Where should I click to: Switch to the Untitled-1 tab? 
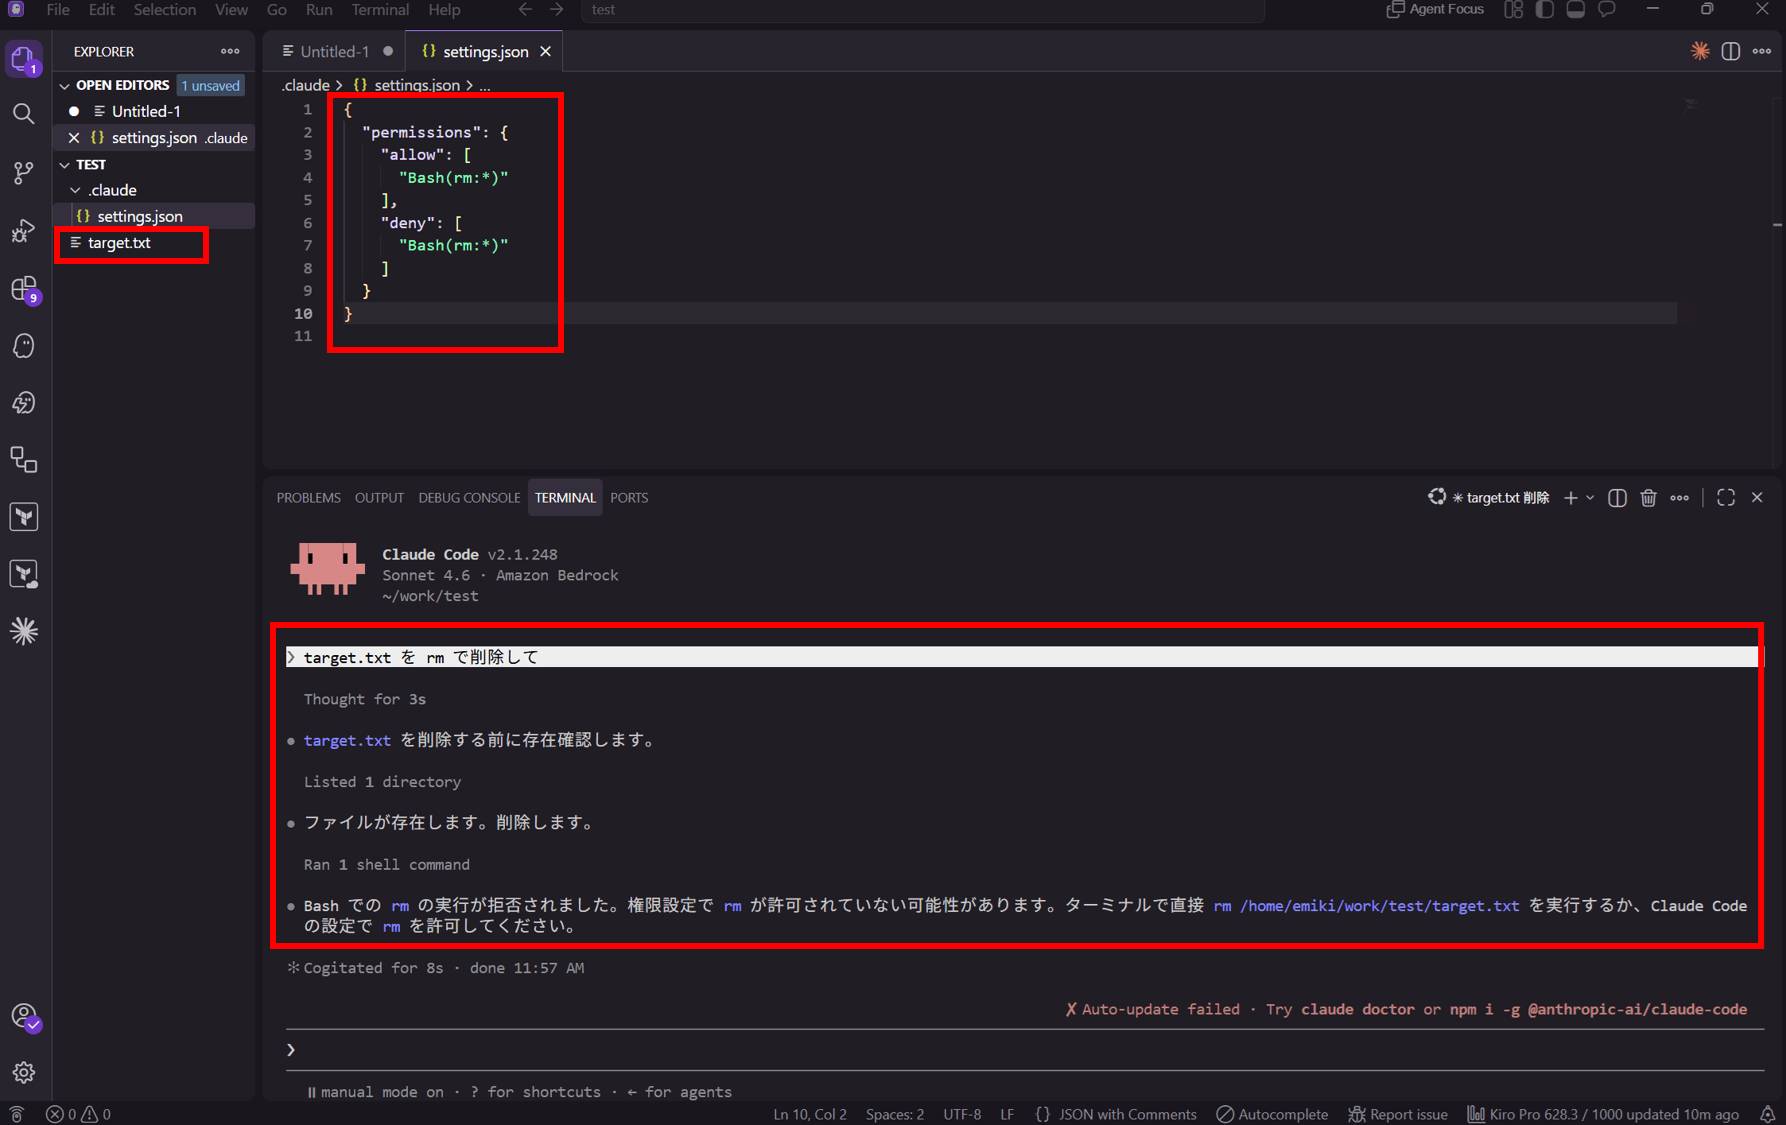335,51
